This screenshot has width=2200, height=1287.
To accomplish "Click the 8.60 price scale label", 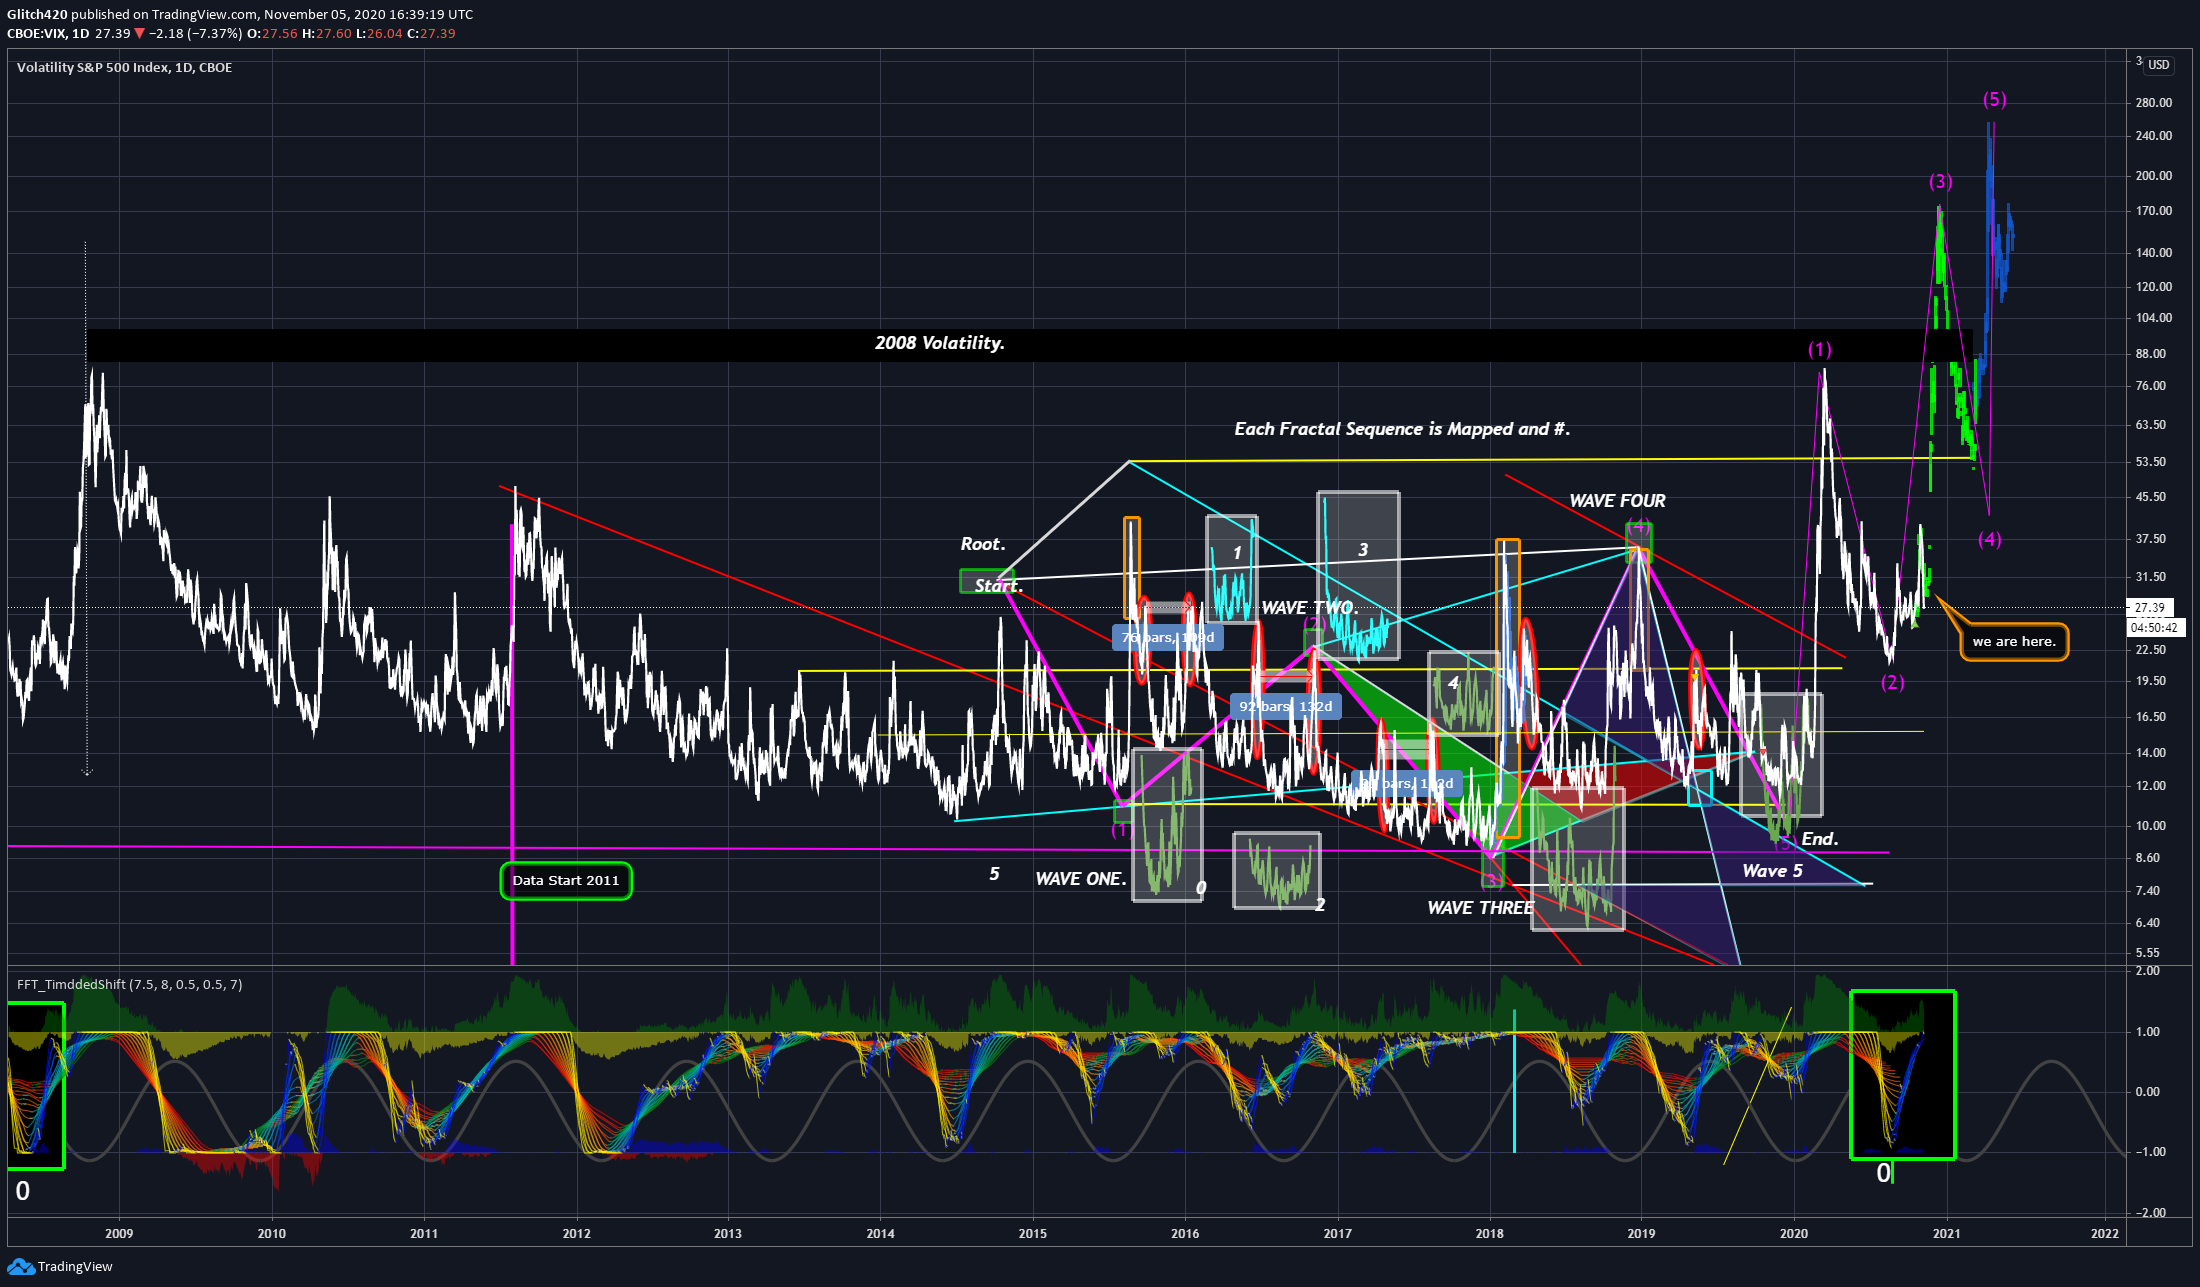I will point(2148,858).
